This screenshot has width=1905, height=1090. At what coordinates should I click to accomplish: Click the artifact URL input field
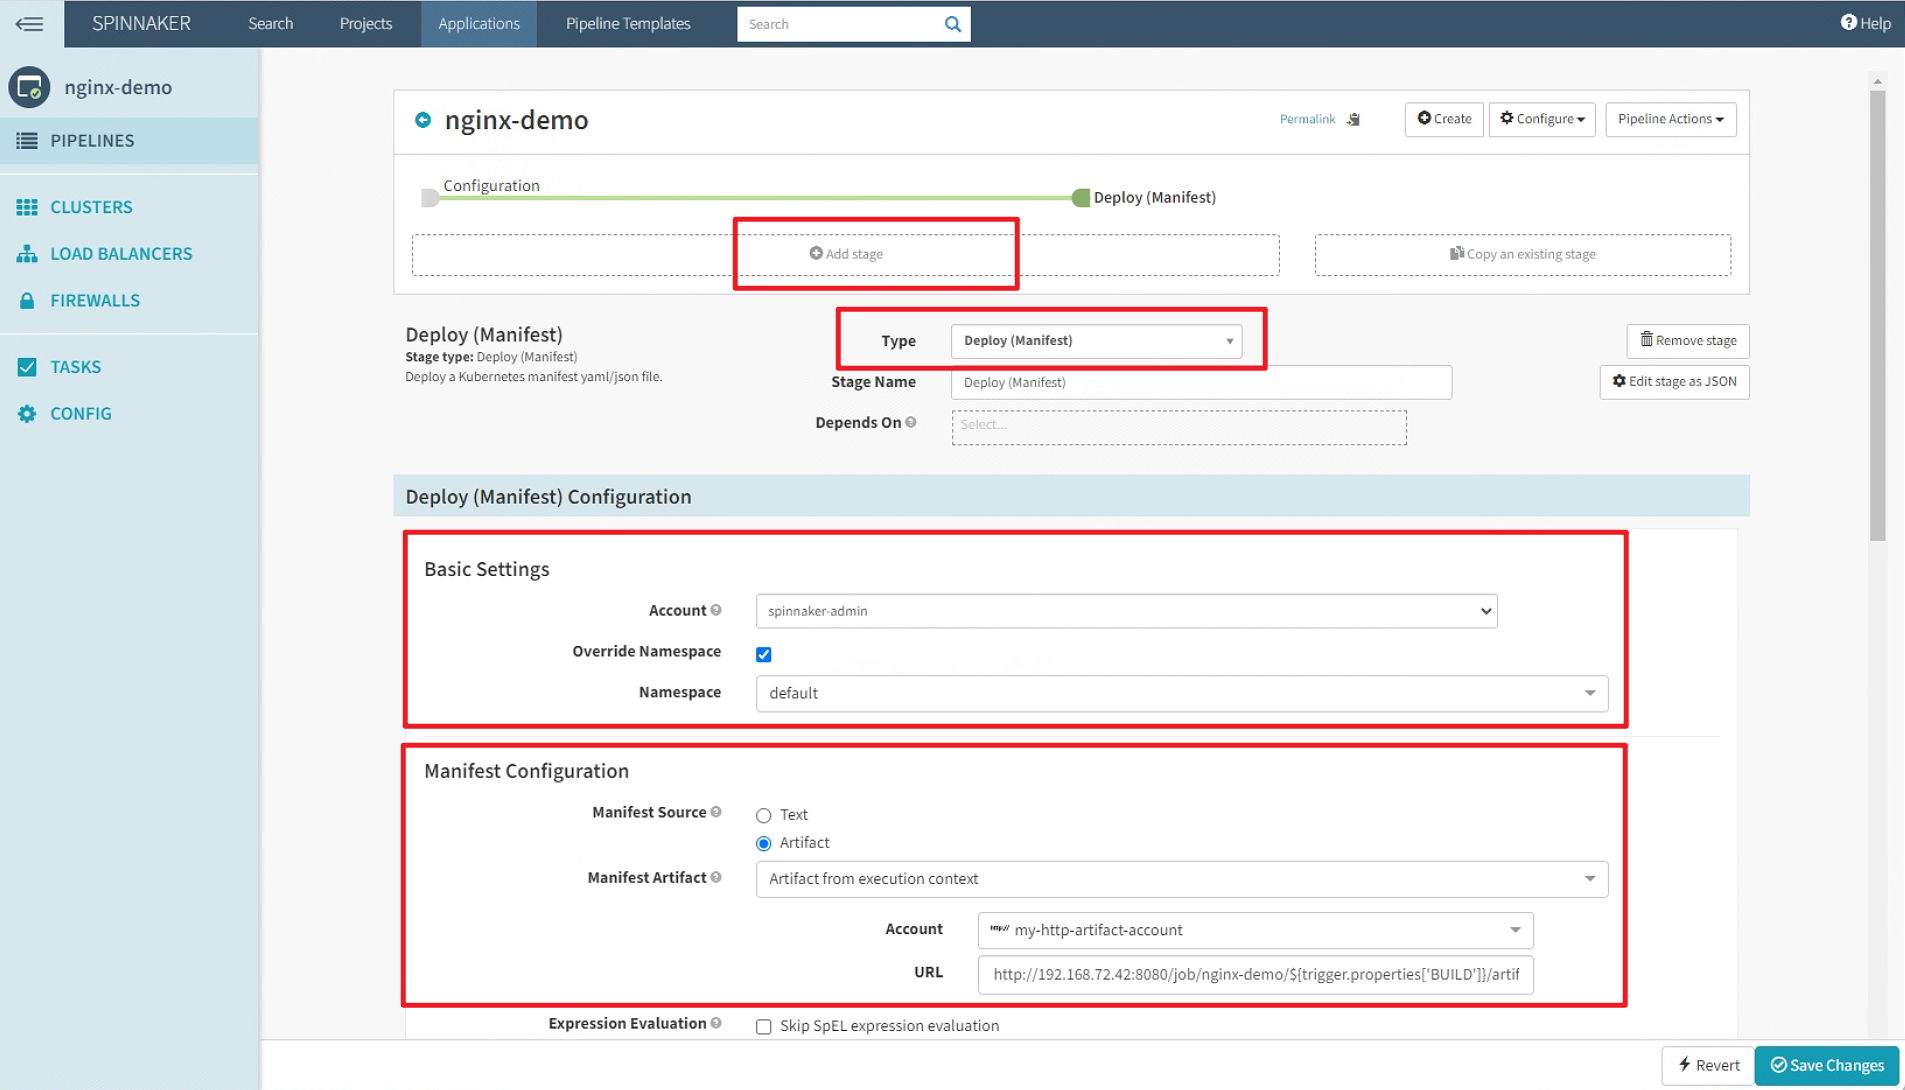pyautogui.click(x=1255, y=975)
